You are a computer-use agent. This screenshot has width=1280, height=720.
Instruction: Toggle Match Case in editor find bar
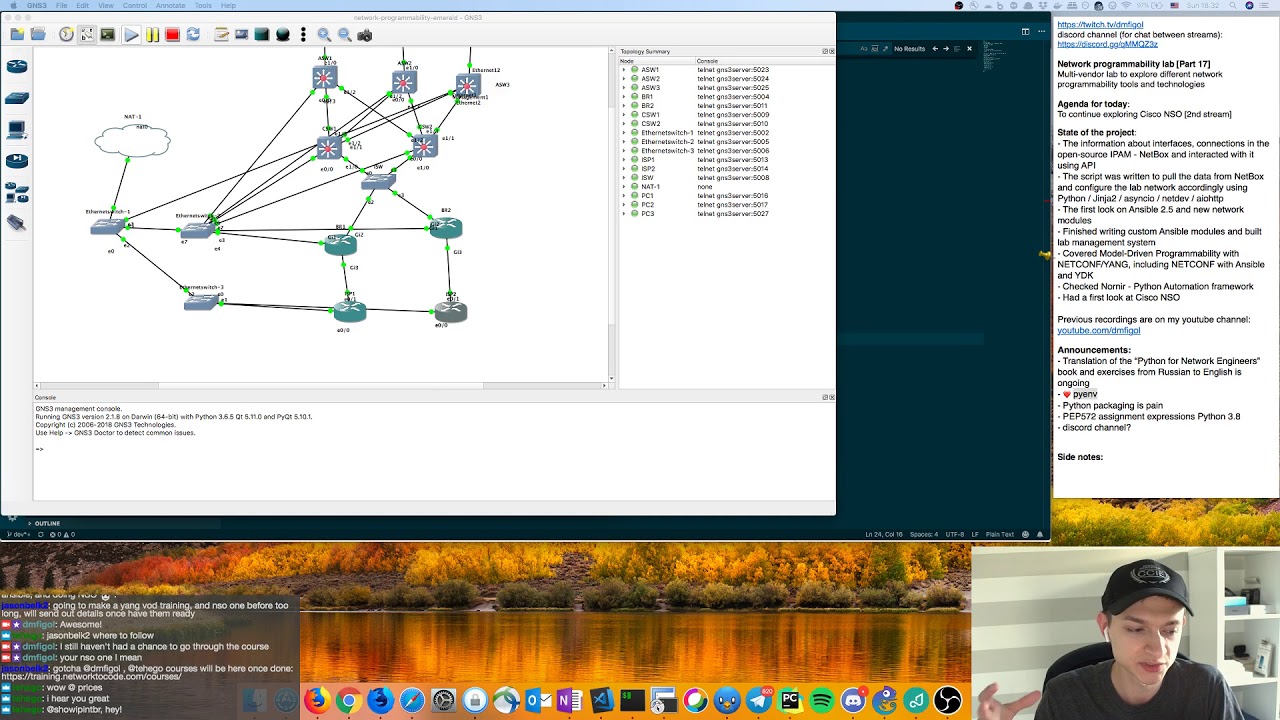point(864,48)
